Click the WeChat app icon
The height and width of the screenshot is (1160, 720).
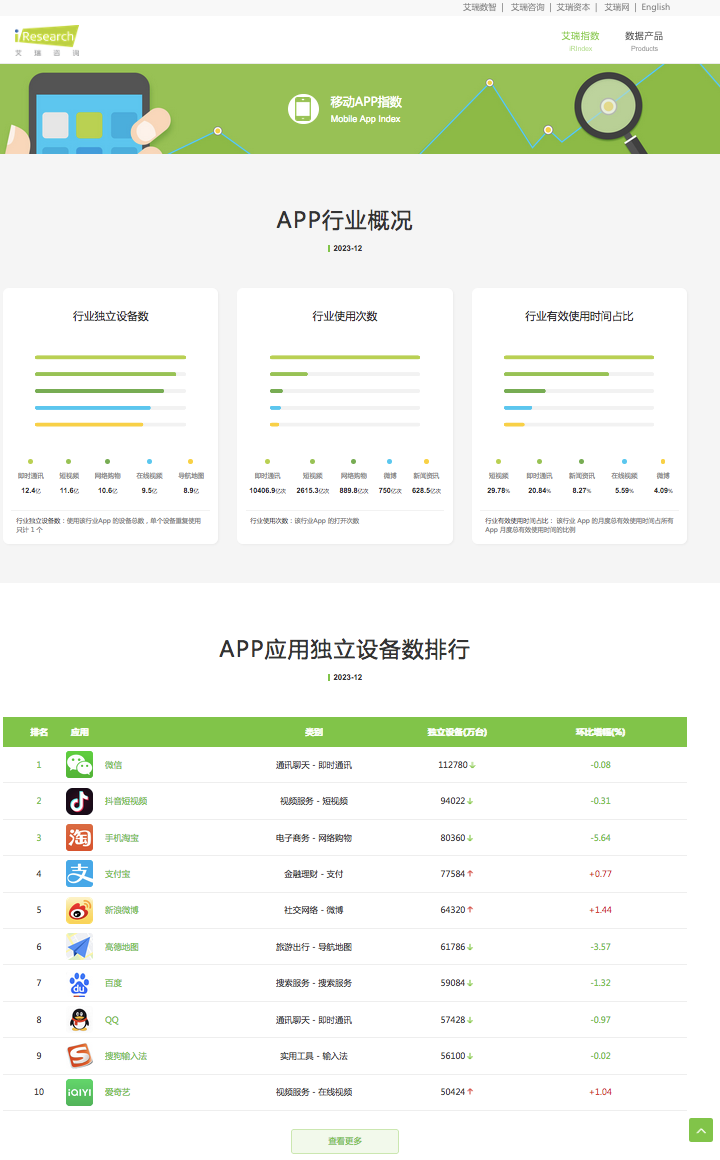pyautogui.click(x=79, y=764)
